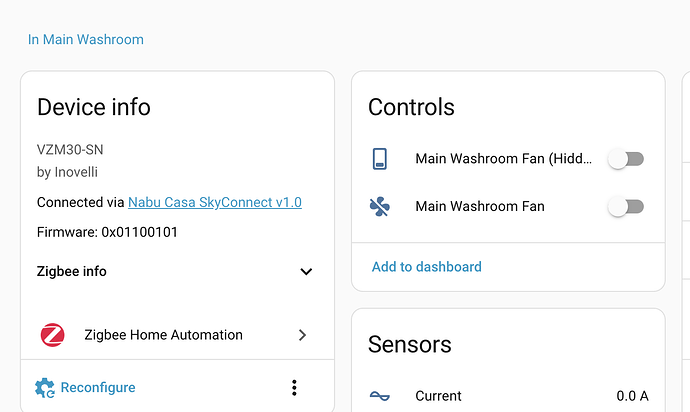The image size is (690, 412).
Task: Click the Current sensor wave icon
Action: (380, 396)
